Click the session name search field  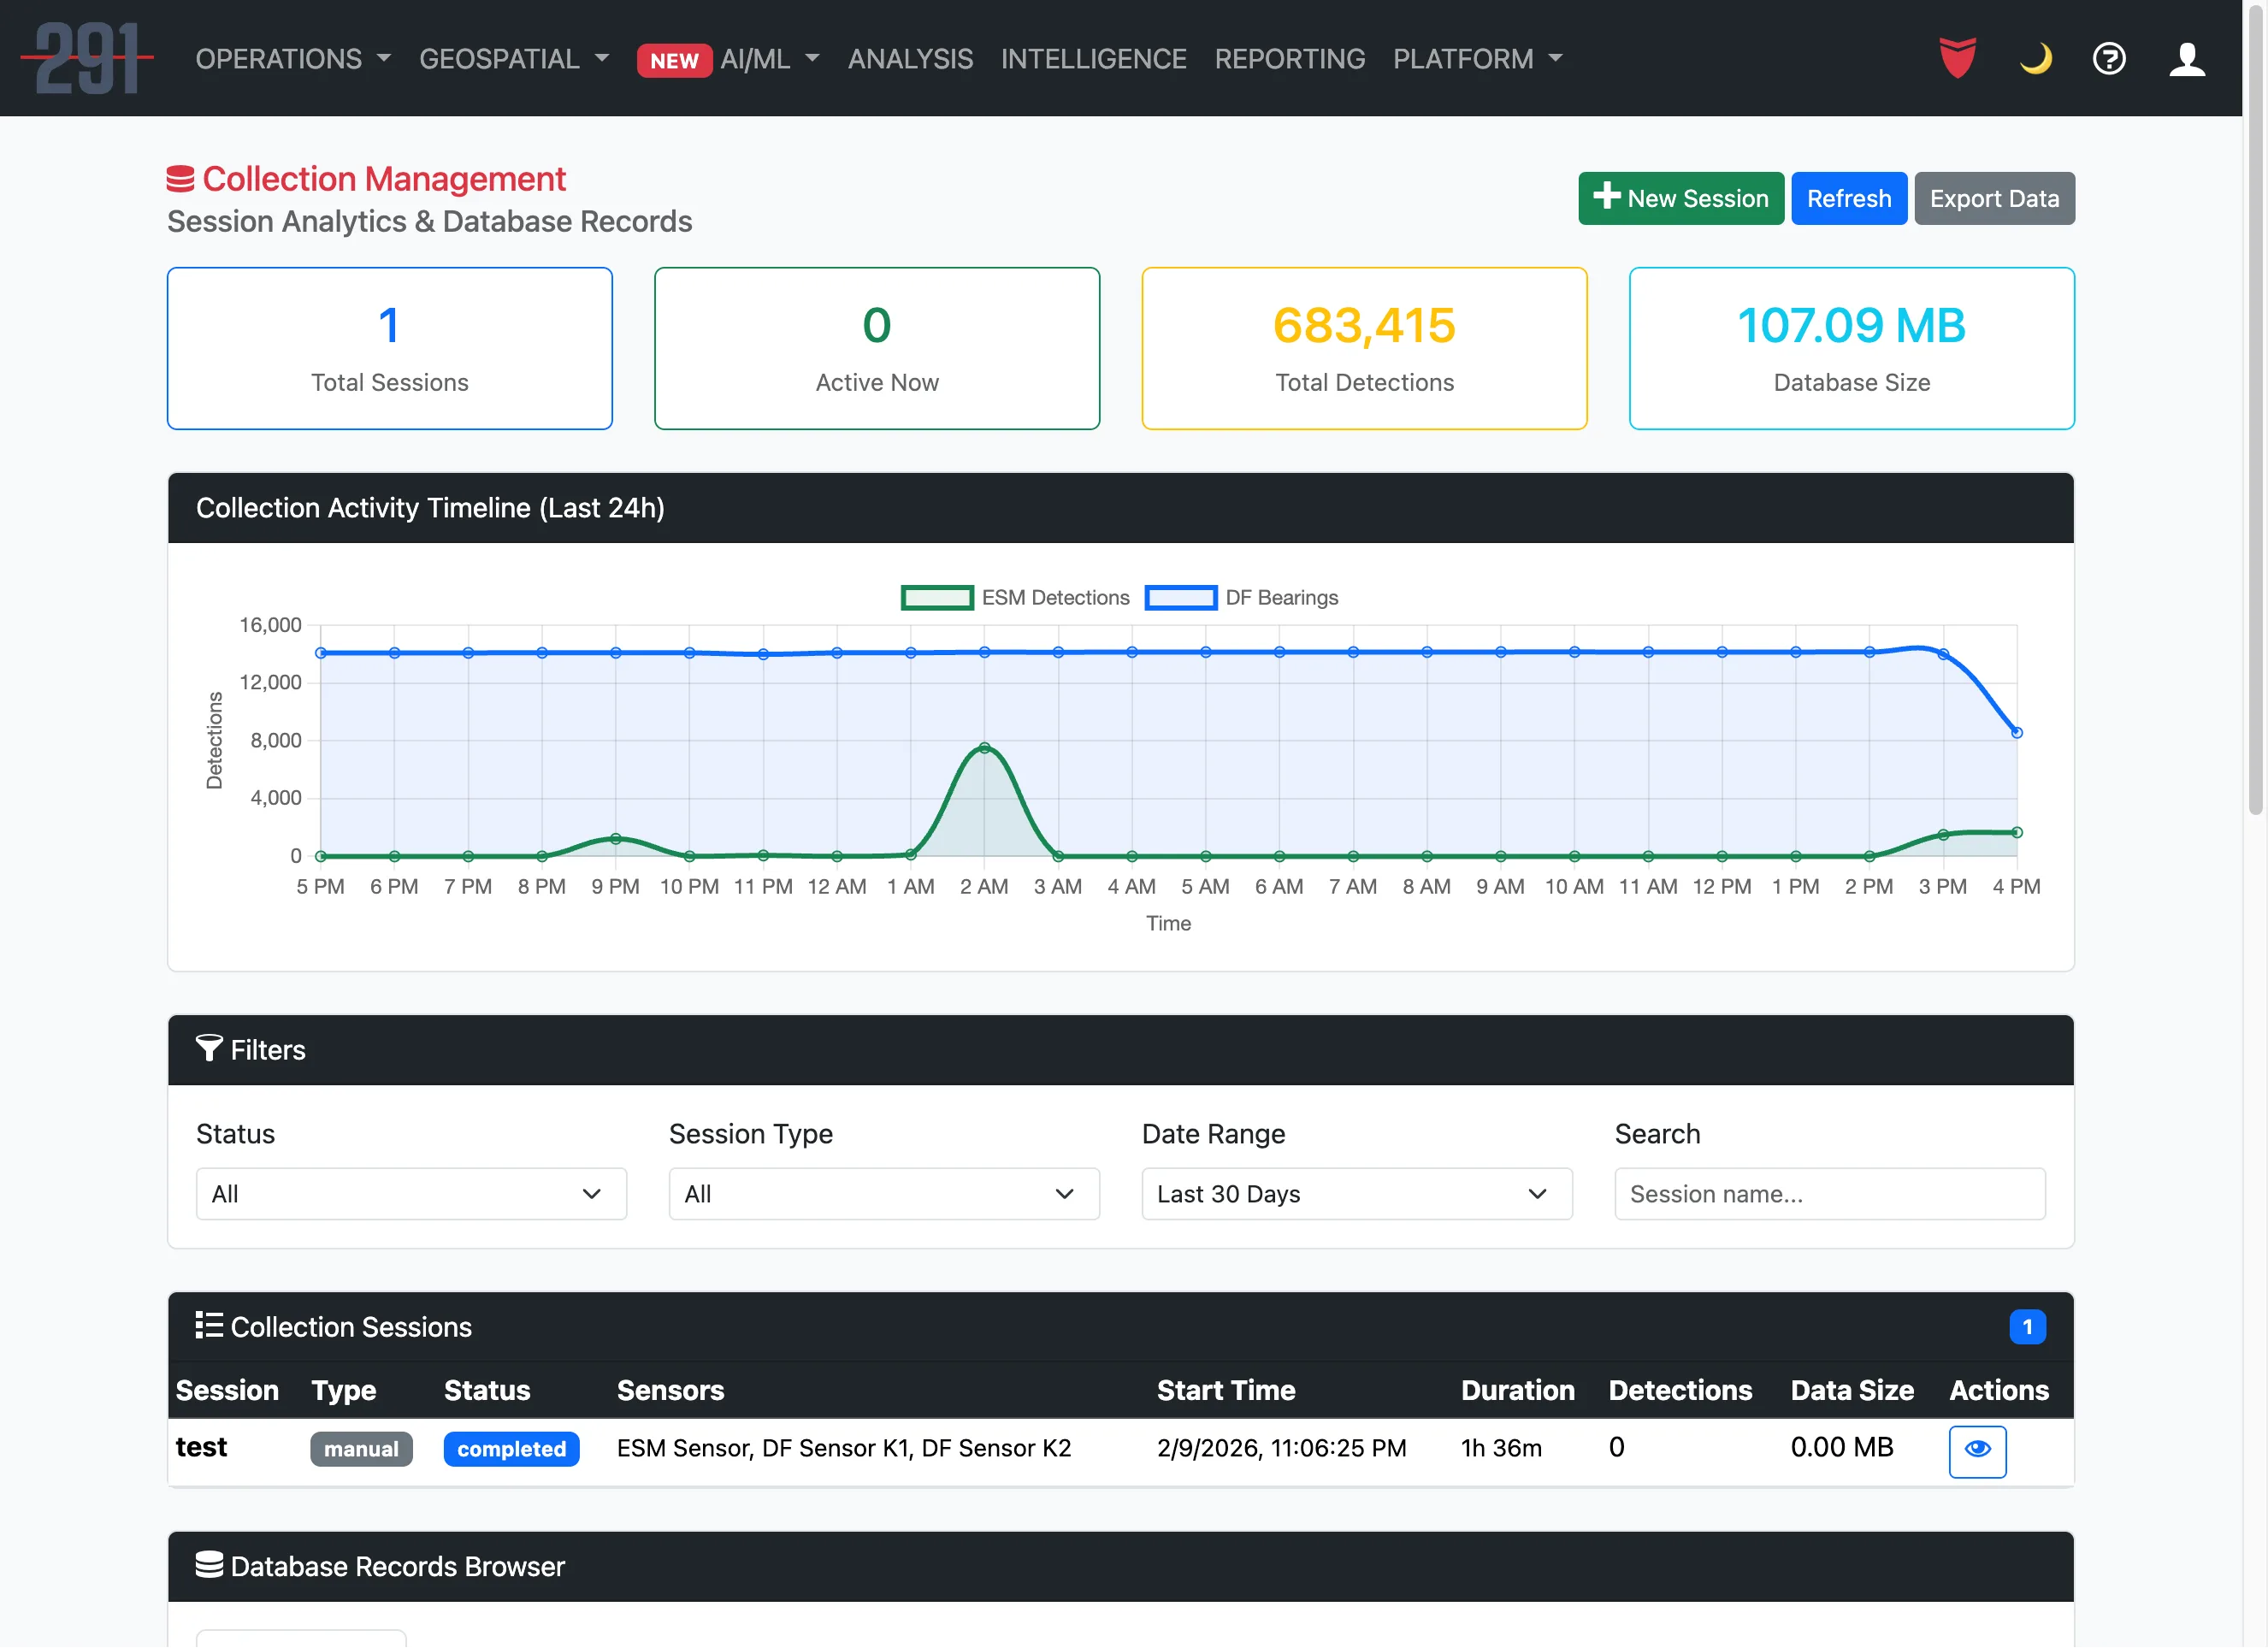pos(1830,1193)
